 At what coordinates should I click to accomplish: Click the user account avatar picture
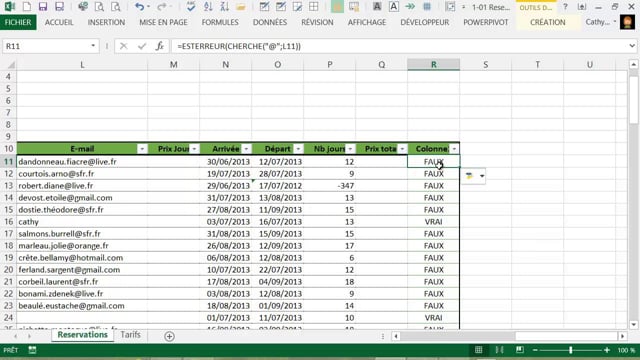pyautogui.click(x=627, y=22)
